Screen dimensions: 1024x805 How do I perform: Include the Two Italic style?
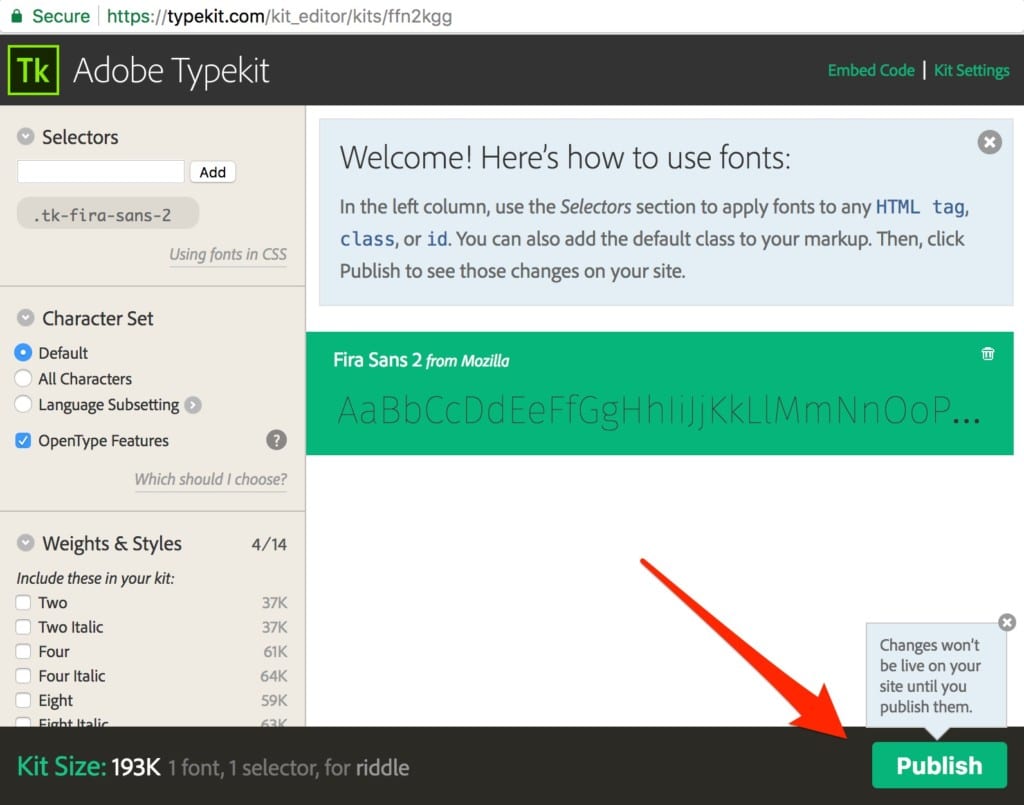coord(23,627)
